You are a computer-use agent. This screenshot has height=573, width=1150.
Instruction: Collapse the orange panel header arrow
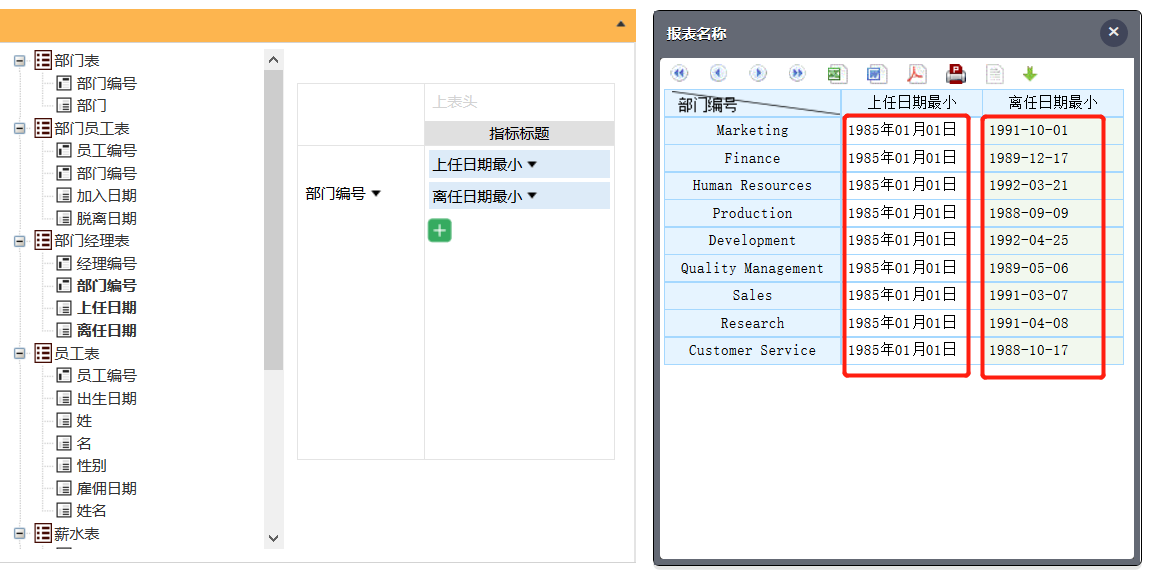point(621,24)
